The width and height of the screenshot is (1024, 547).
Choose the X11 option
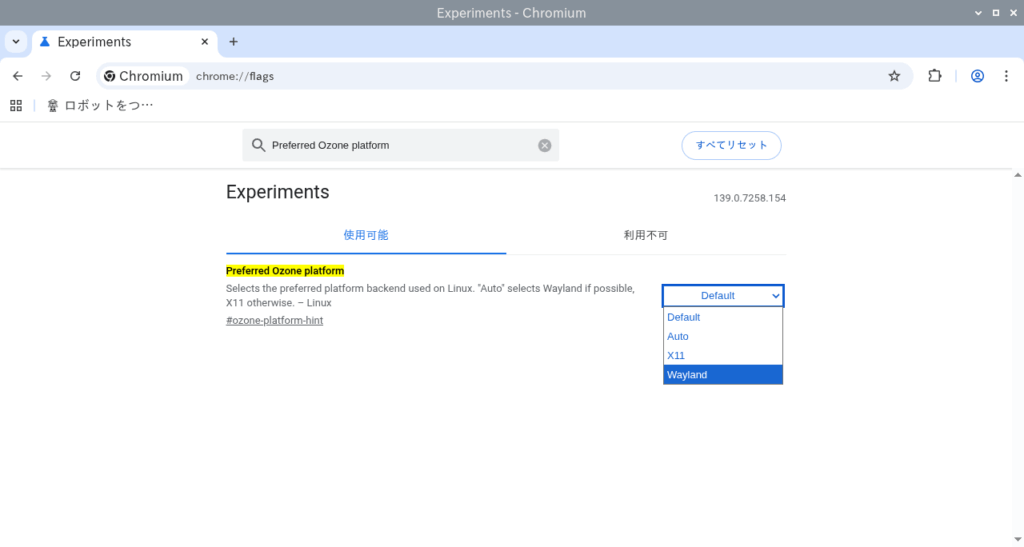click(x=722, y=356)
